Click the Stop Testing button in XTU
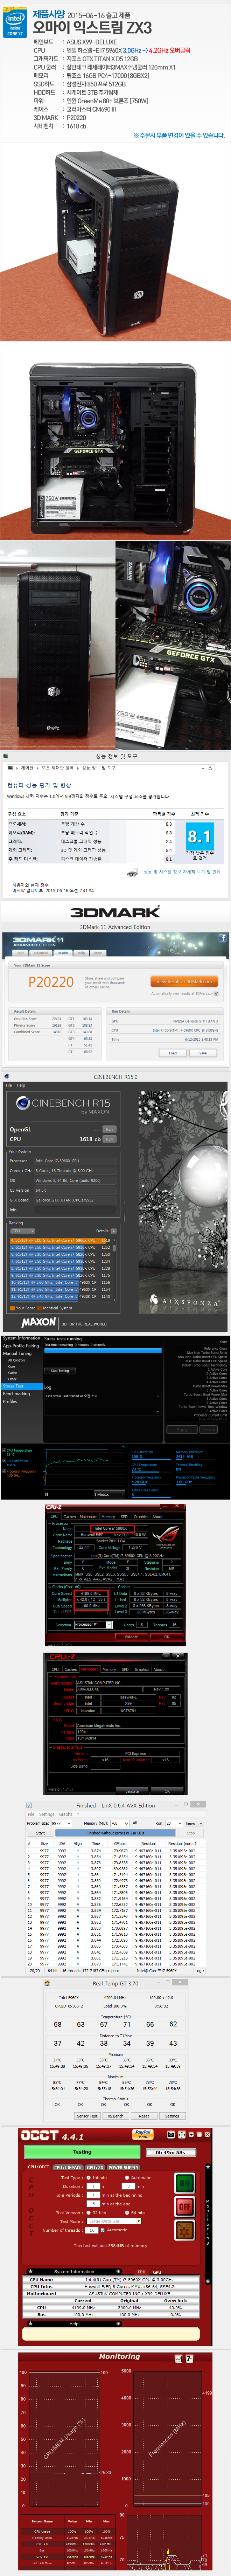 pos(60,1371)
